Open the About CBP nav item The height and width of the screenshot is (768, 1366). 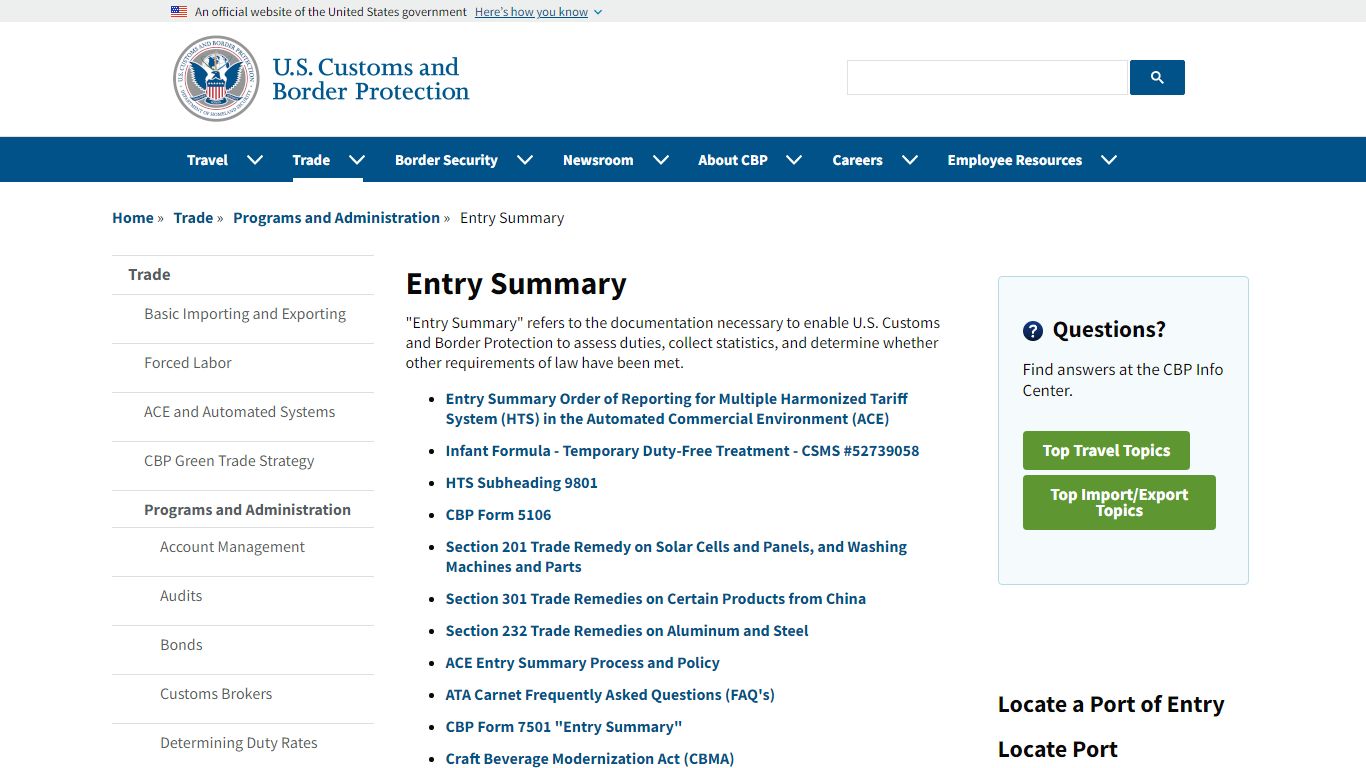[x=733, y=160]
